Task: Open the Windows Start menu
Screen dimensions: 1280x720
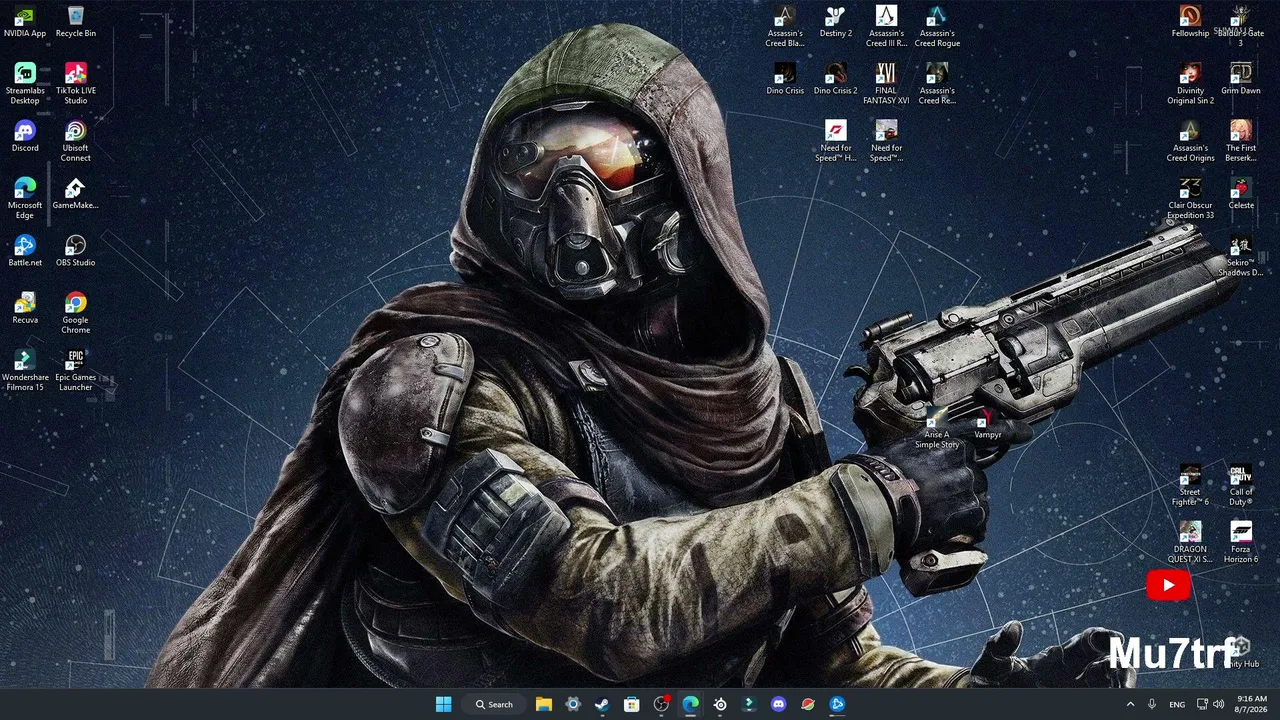Action: point(444,704)
